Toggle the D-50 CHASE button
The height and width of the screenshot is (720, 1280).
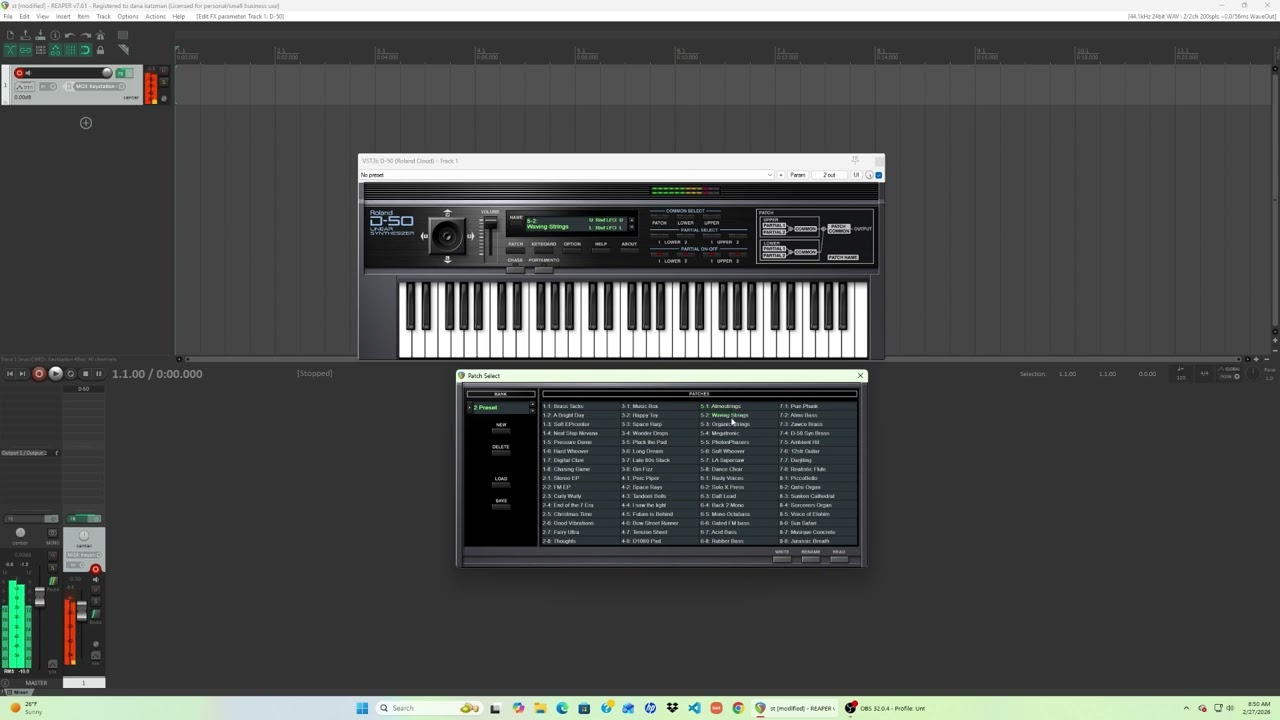pyautogui.click(x=515, y=269)
